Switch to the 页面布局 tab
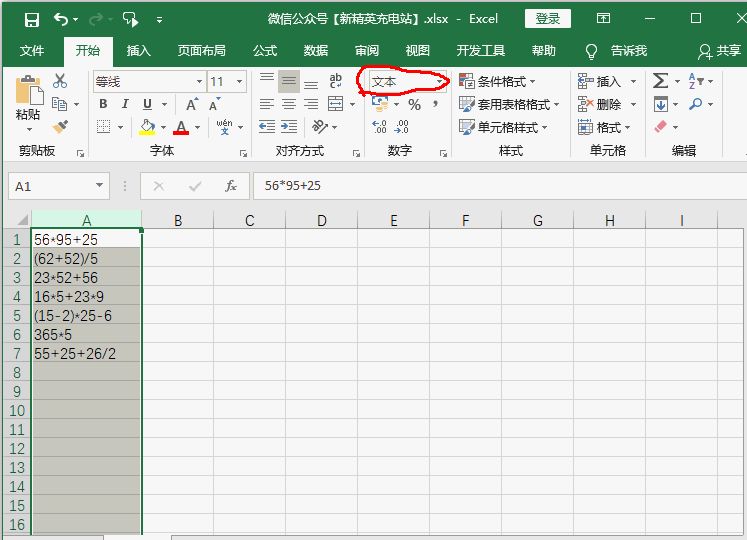This screenshot has width=747, height=540. tap(202, 51)
